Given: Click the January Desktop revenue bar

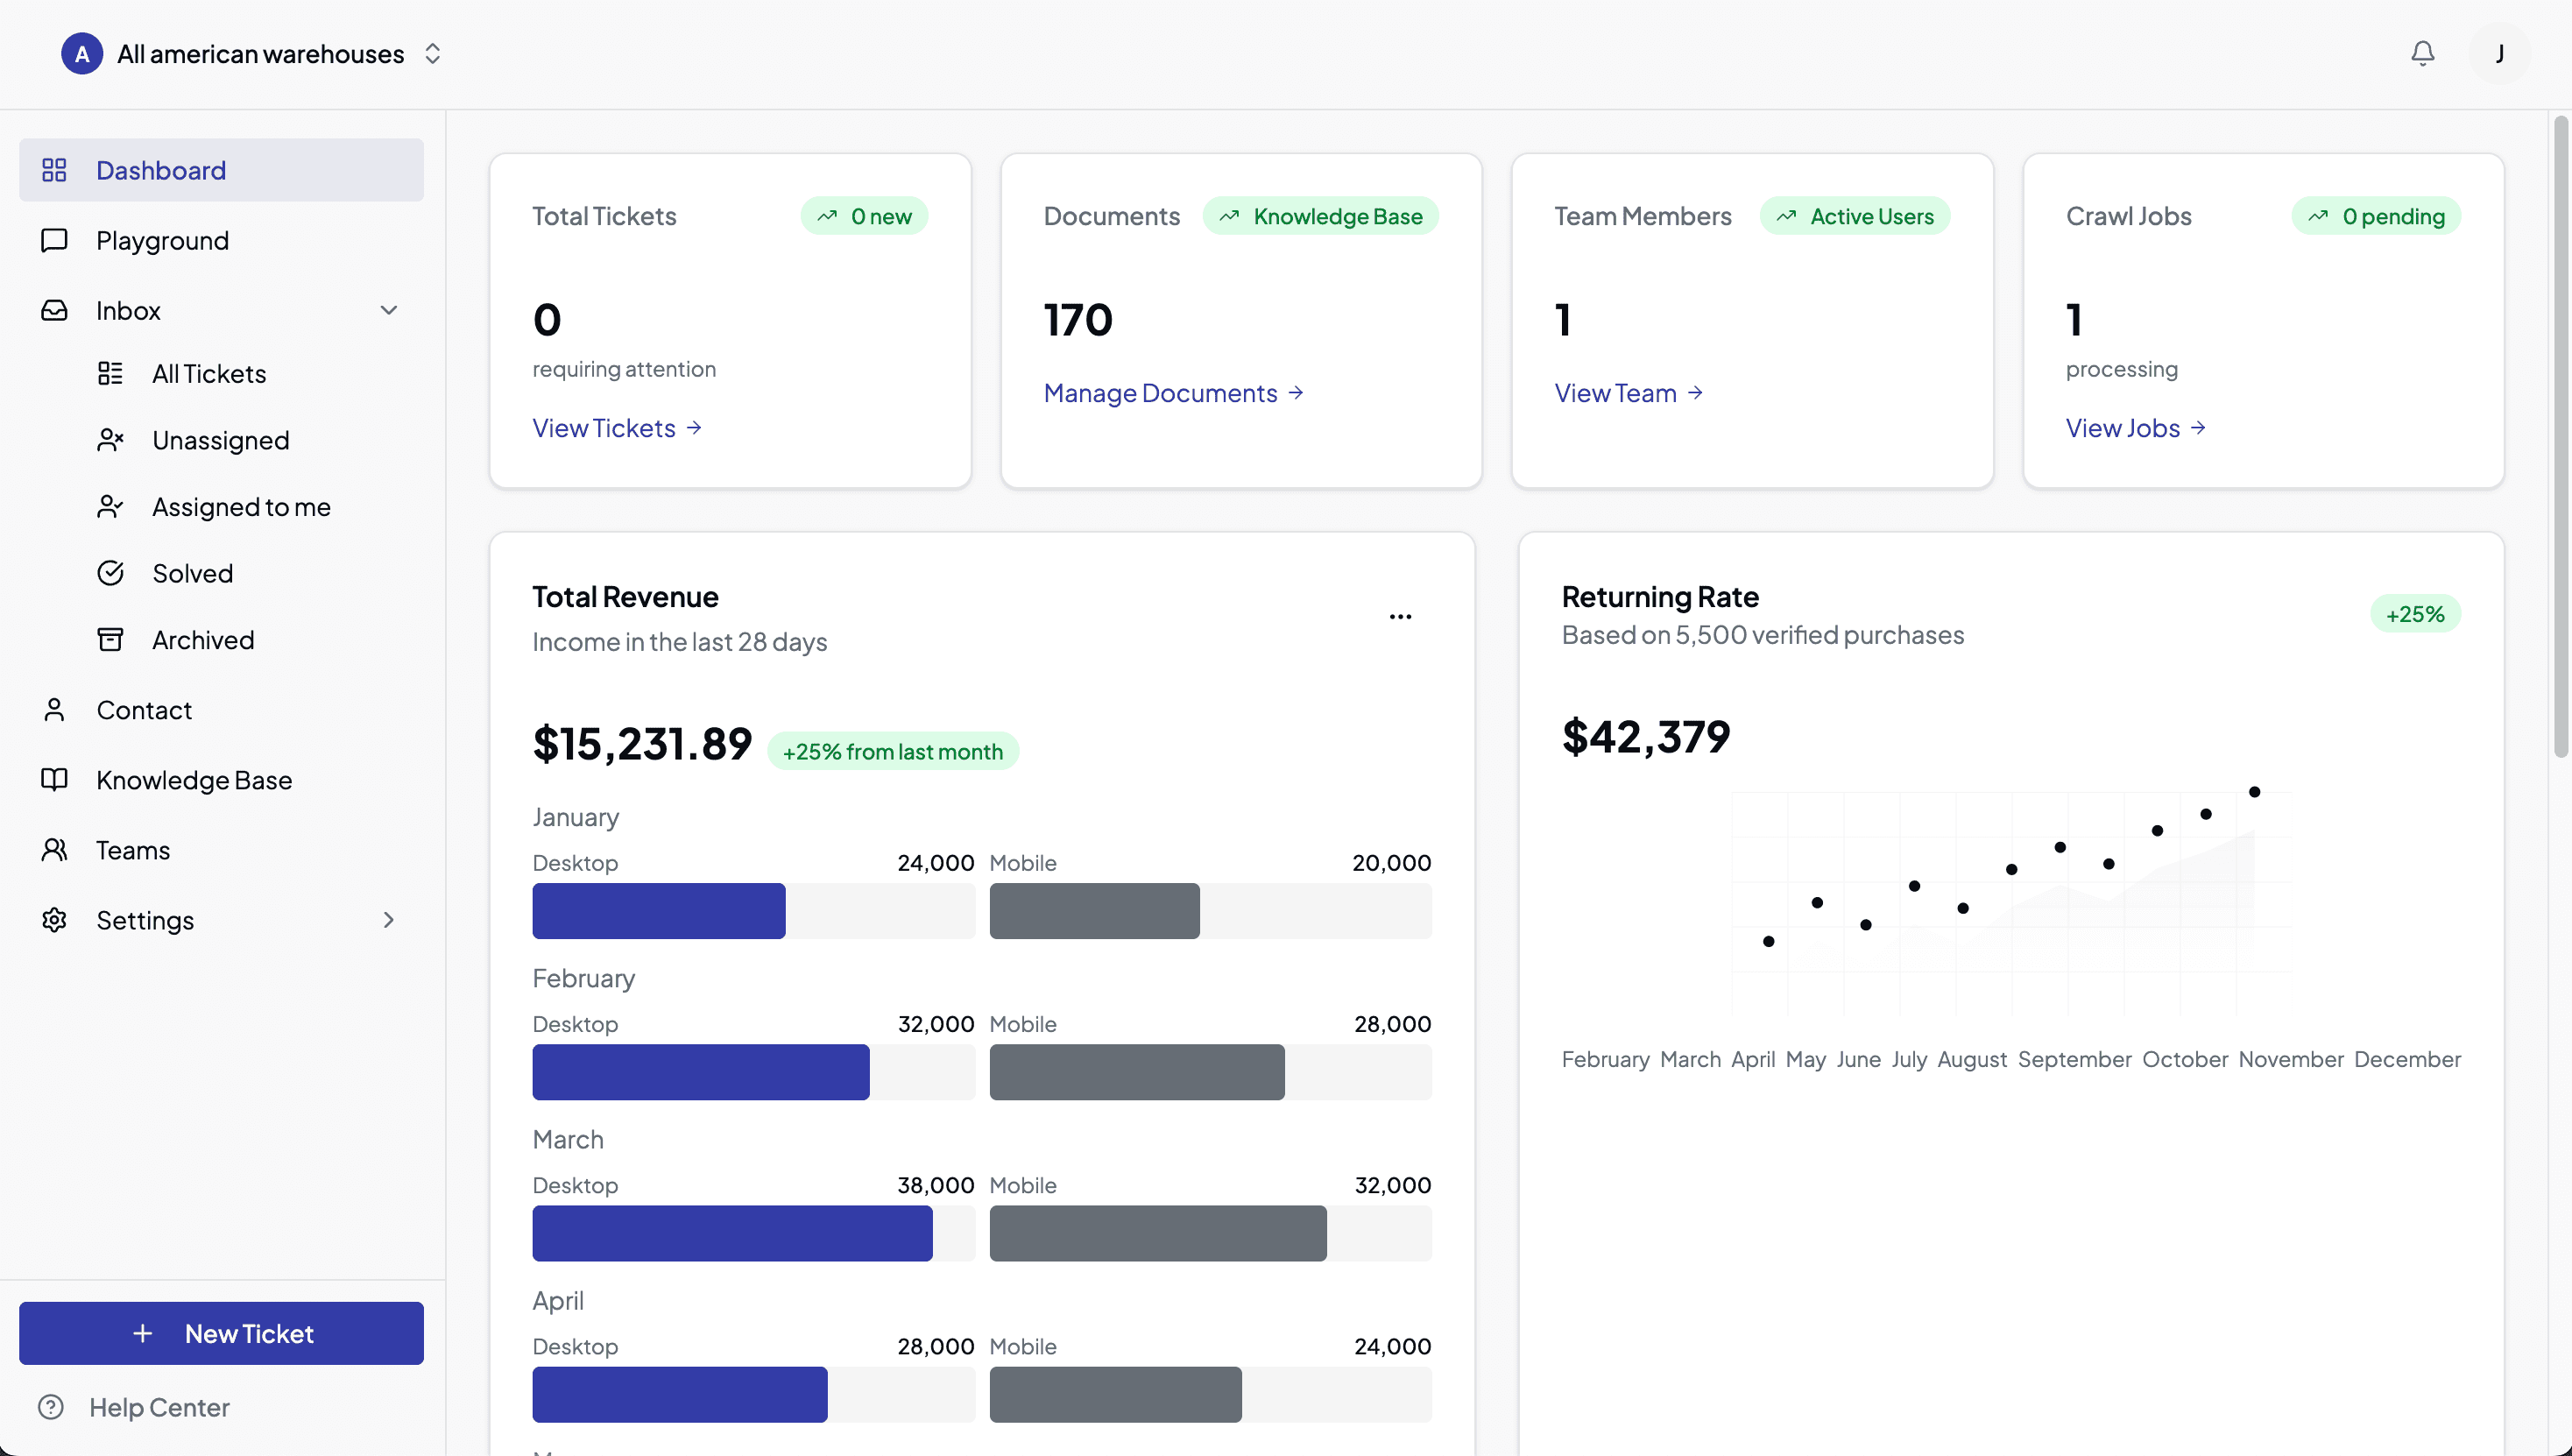Looking at the screenshot, I should (658, 911).
